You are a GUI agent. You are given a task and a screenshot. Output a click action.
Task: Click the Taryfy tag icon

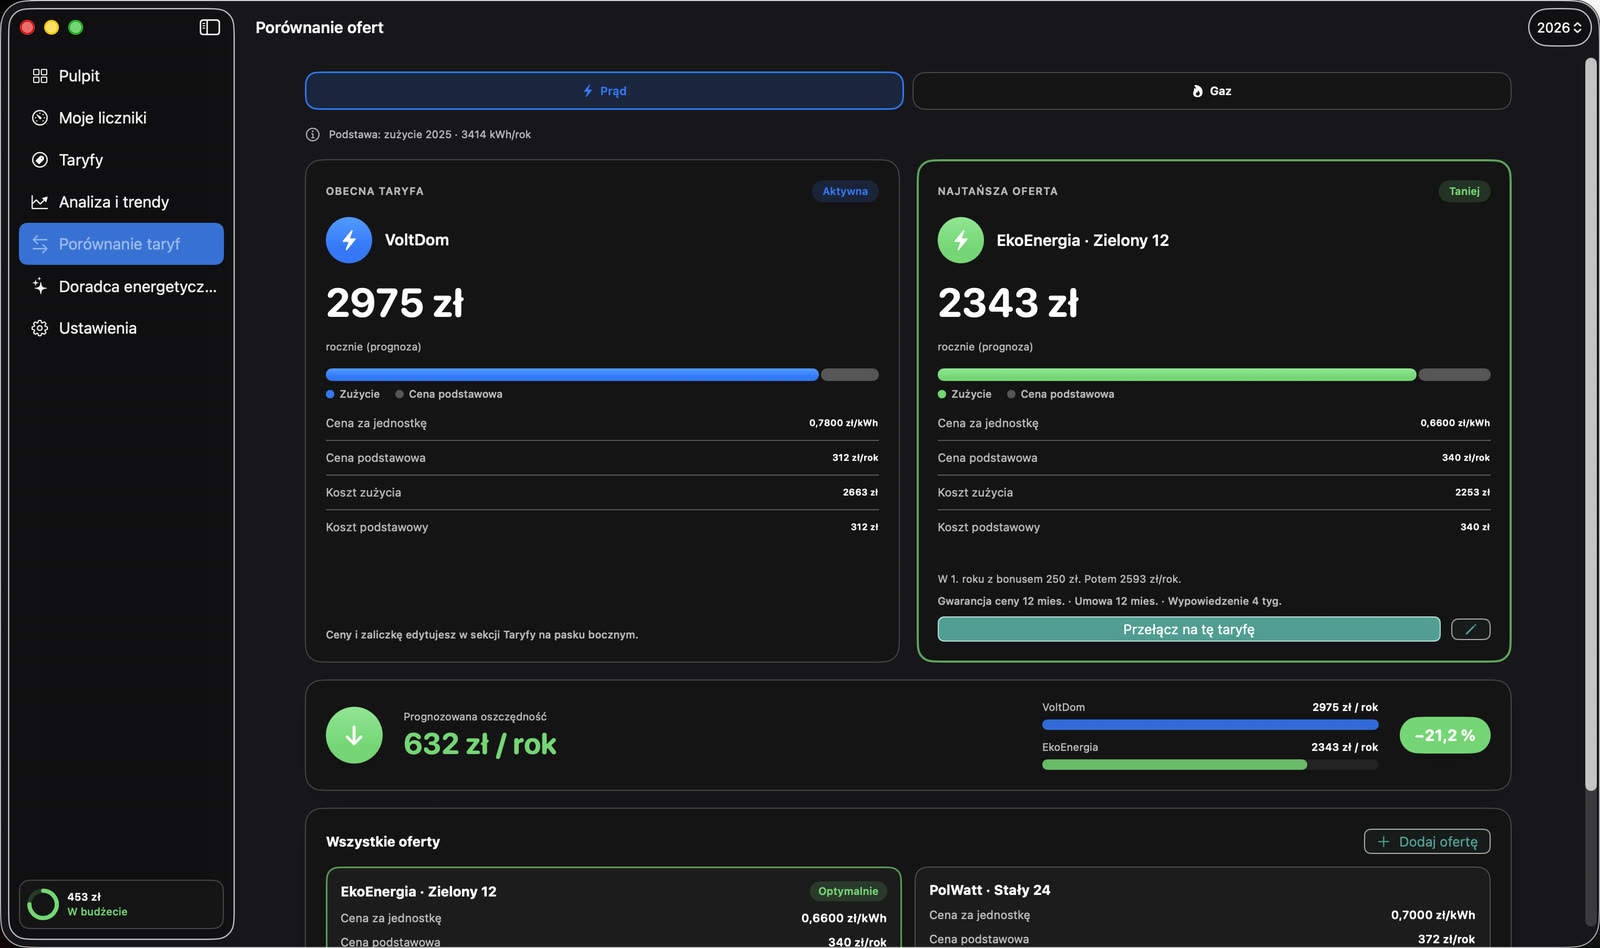40,160
